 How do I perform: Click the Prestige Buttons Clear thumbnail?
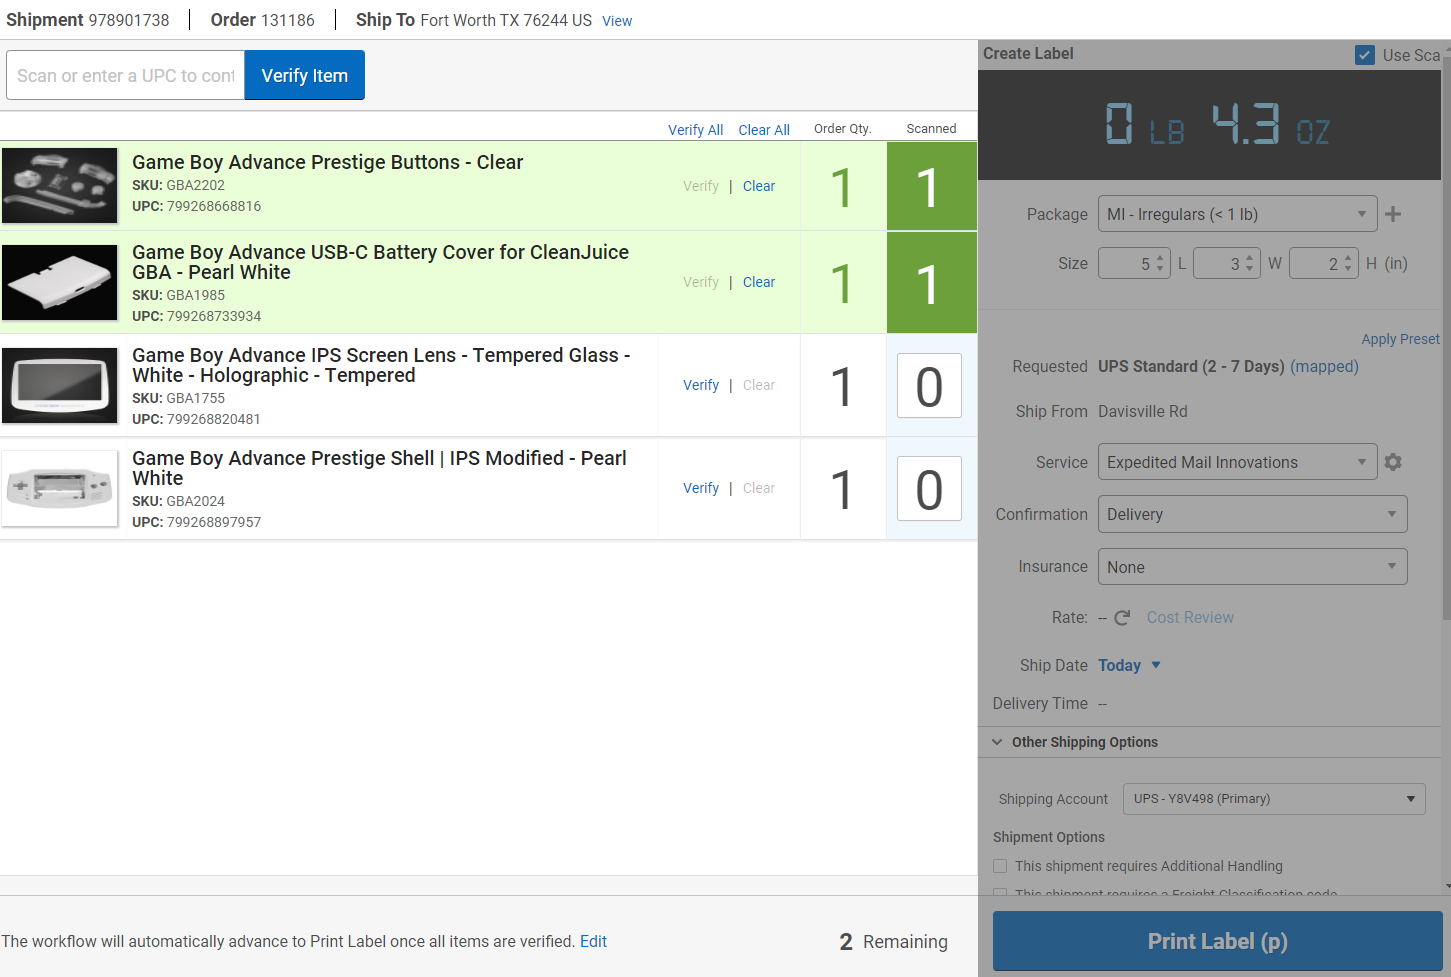pyautogui.click(x=60, y=186)
